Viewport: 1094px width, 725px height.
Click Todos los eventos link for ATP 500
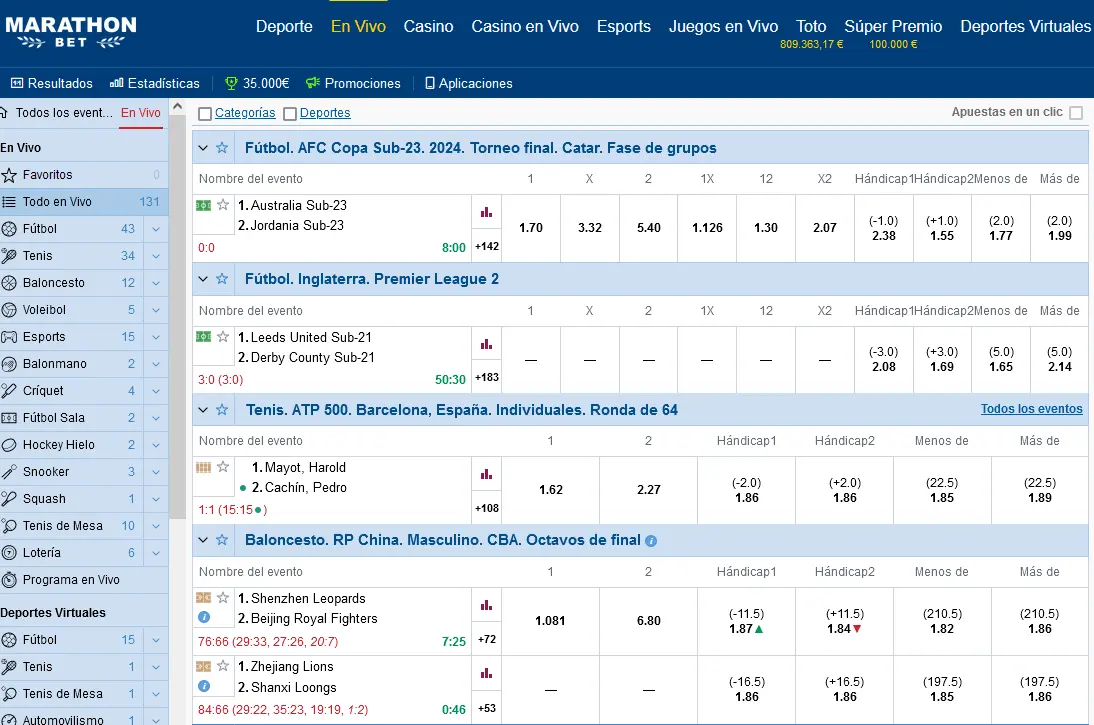pos(1031,409)
